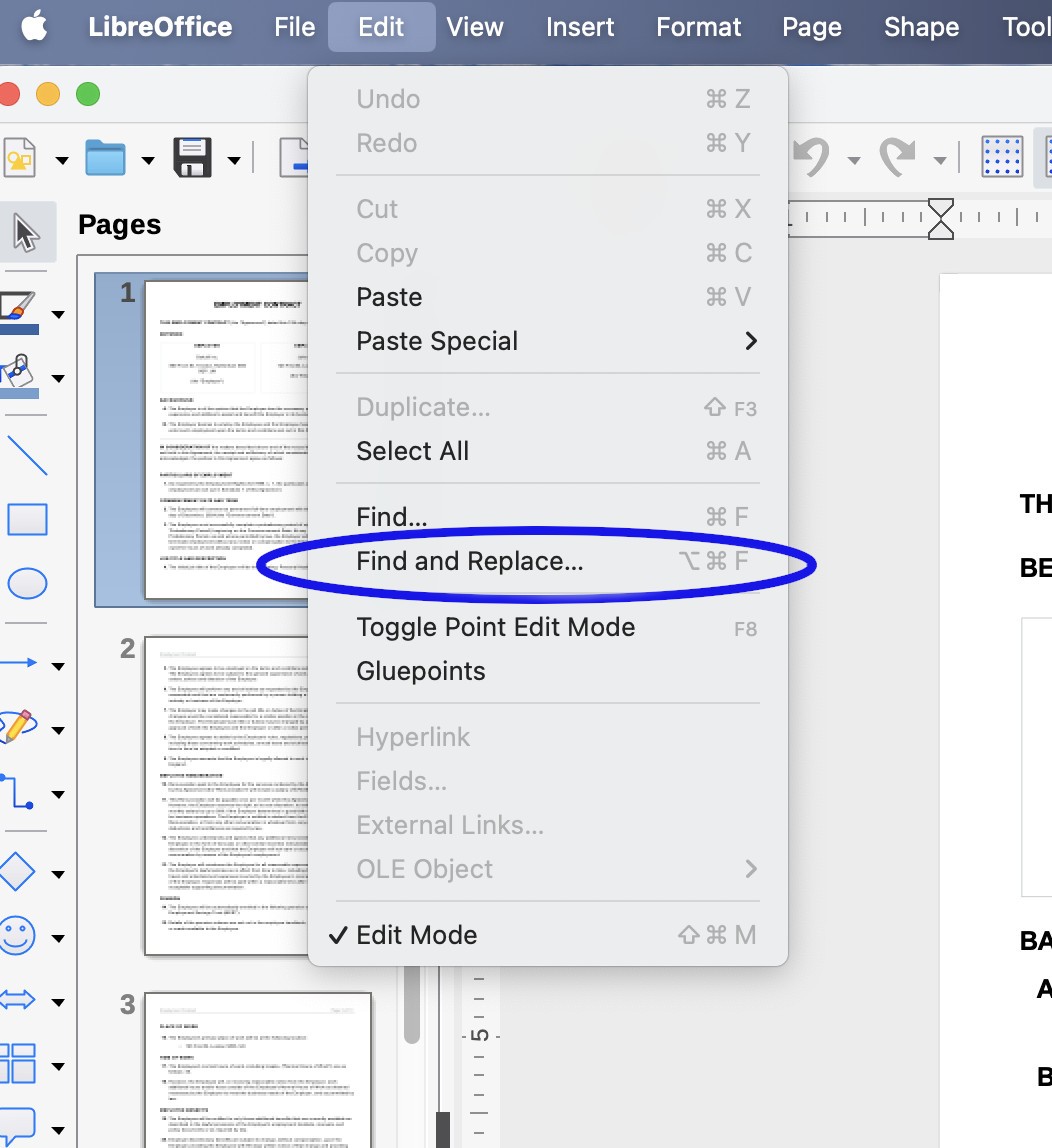The image size is (1052, 1148).
Task: Open the Page menu
Action: click(x=812, y=27)
